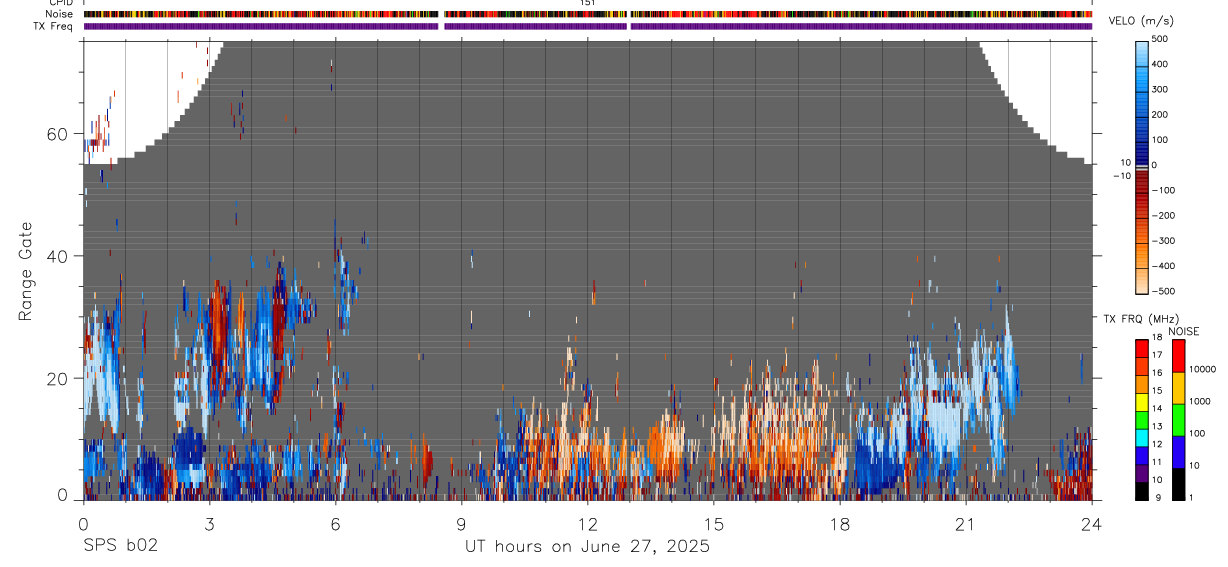Viewport: 1228px width, 567px height.
Task: Click the 'Noise' strip label at top
Action: coord(60,14)
